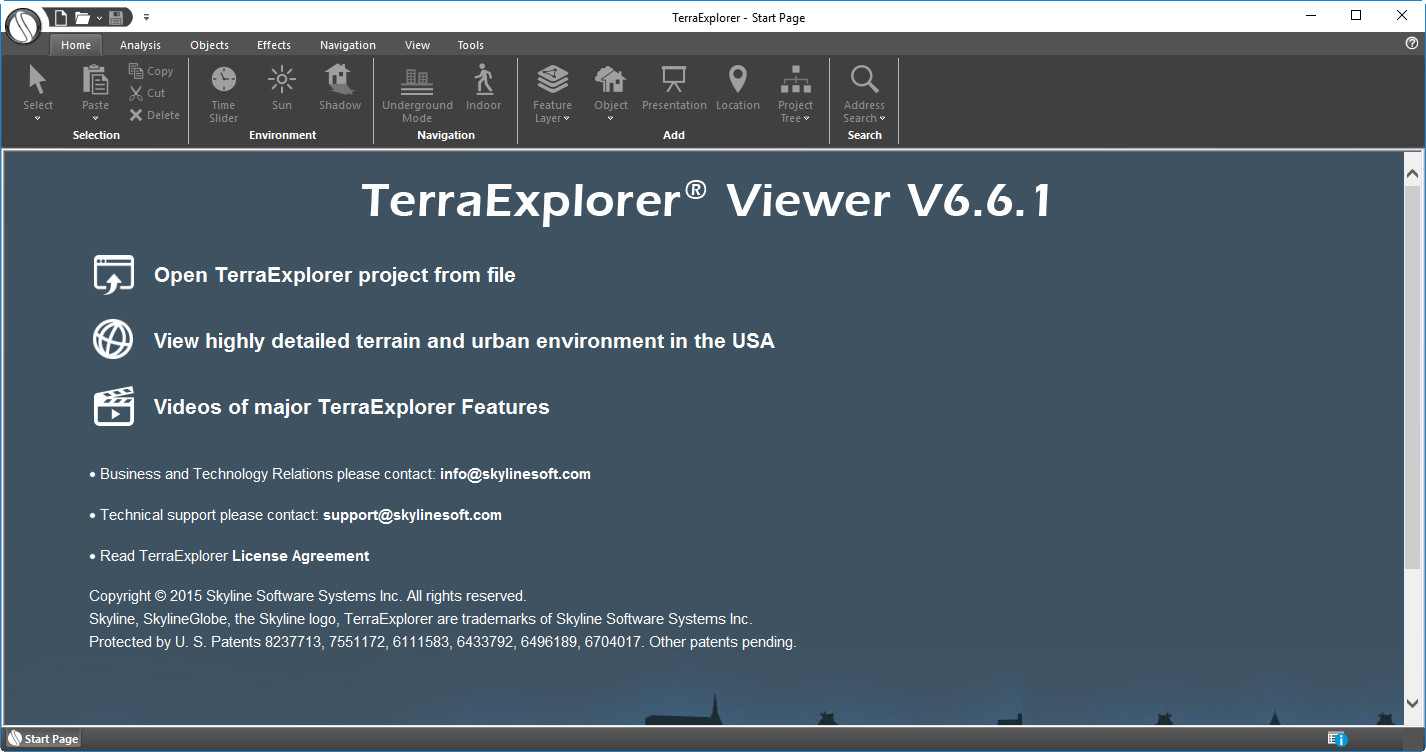This screenshot has width=1426, height=752.
Task: Toggle the Sun environment icon
Action: pos(282,80)
